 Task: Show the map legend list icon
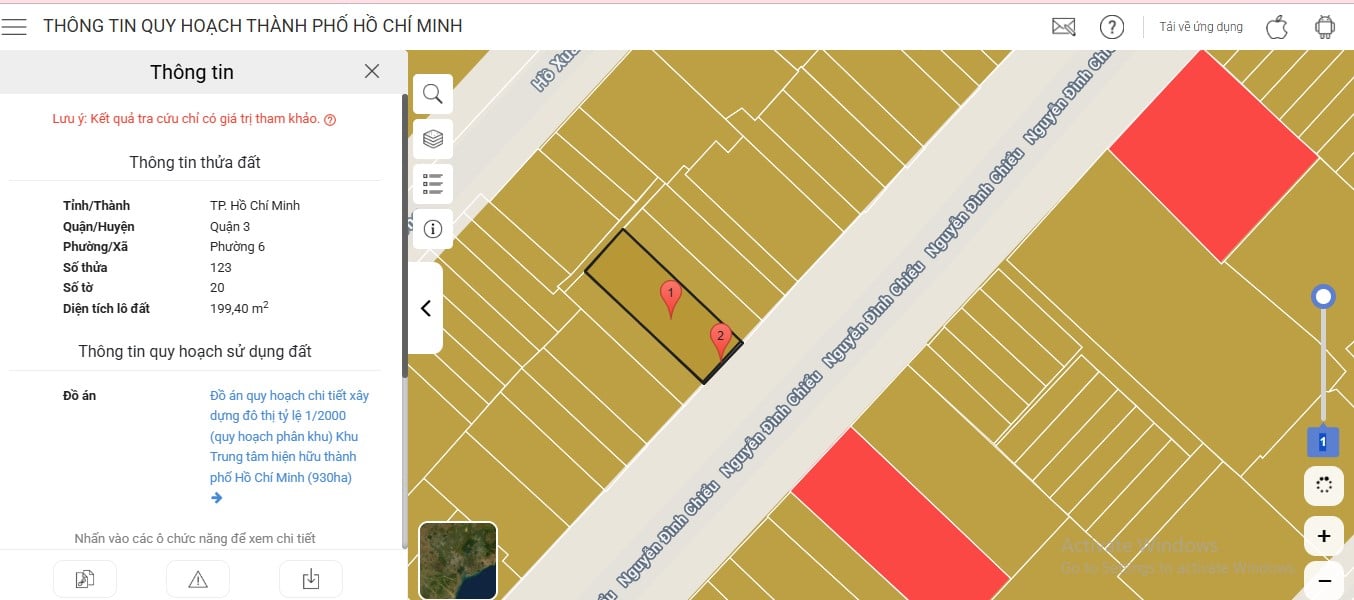point(433,184)
